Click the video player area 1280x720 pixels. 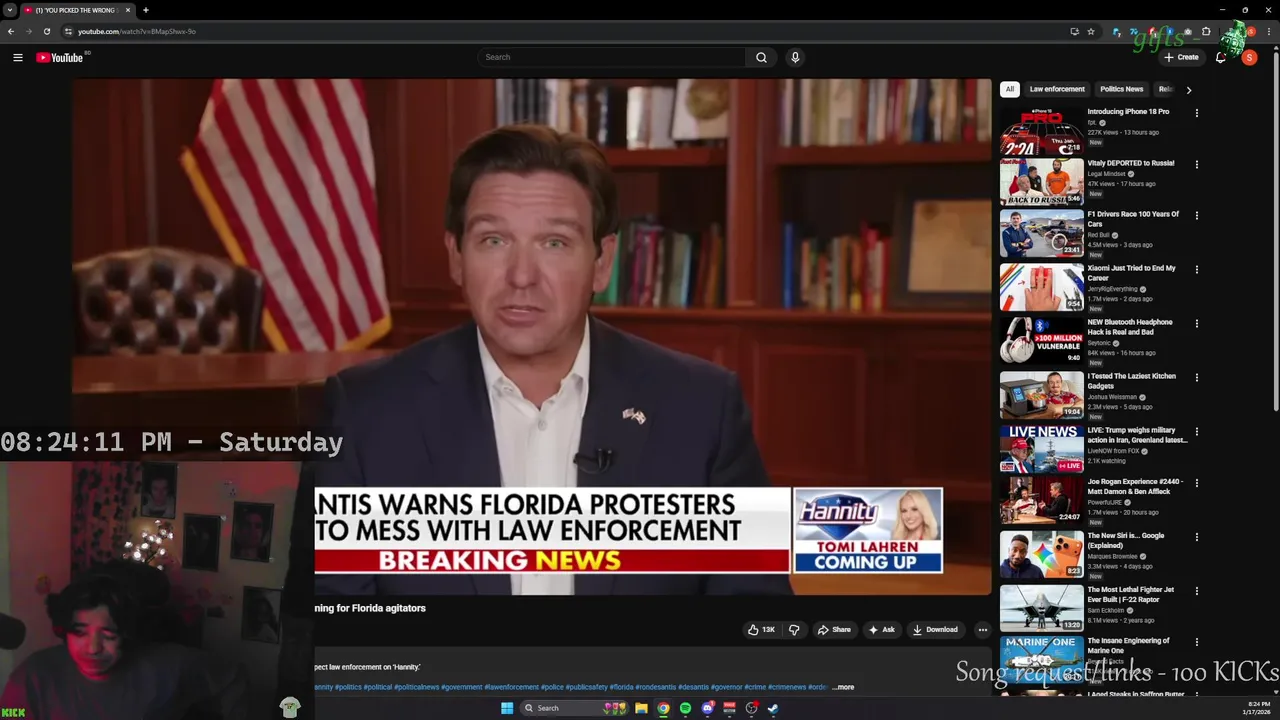tap(531, 337)
